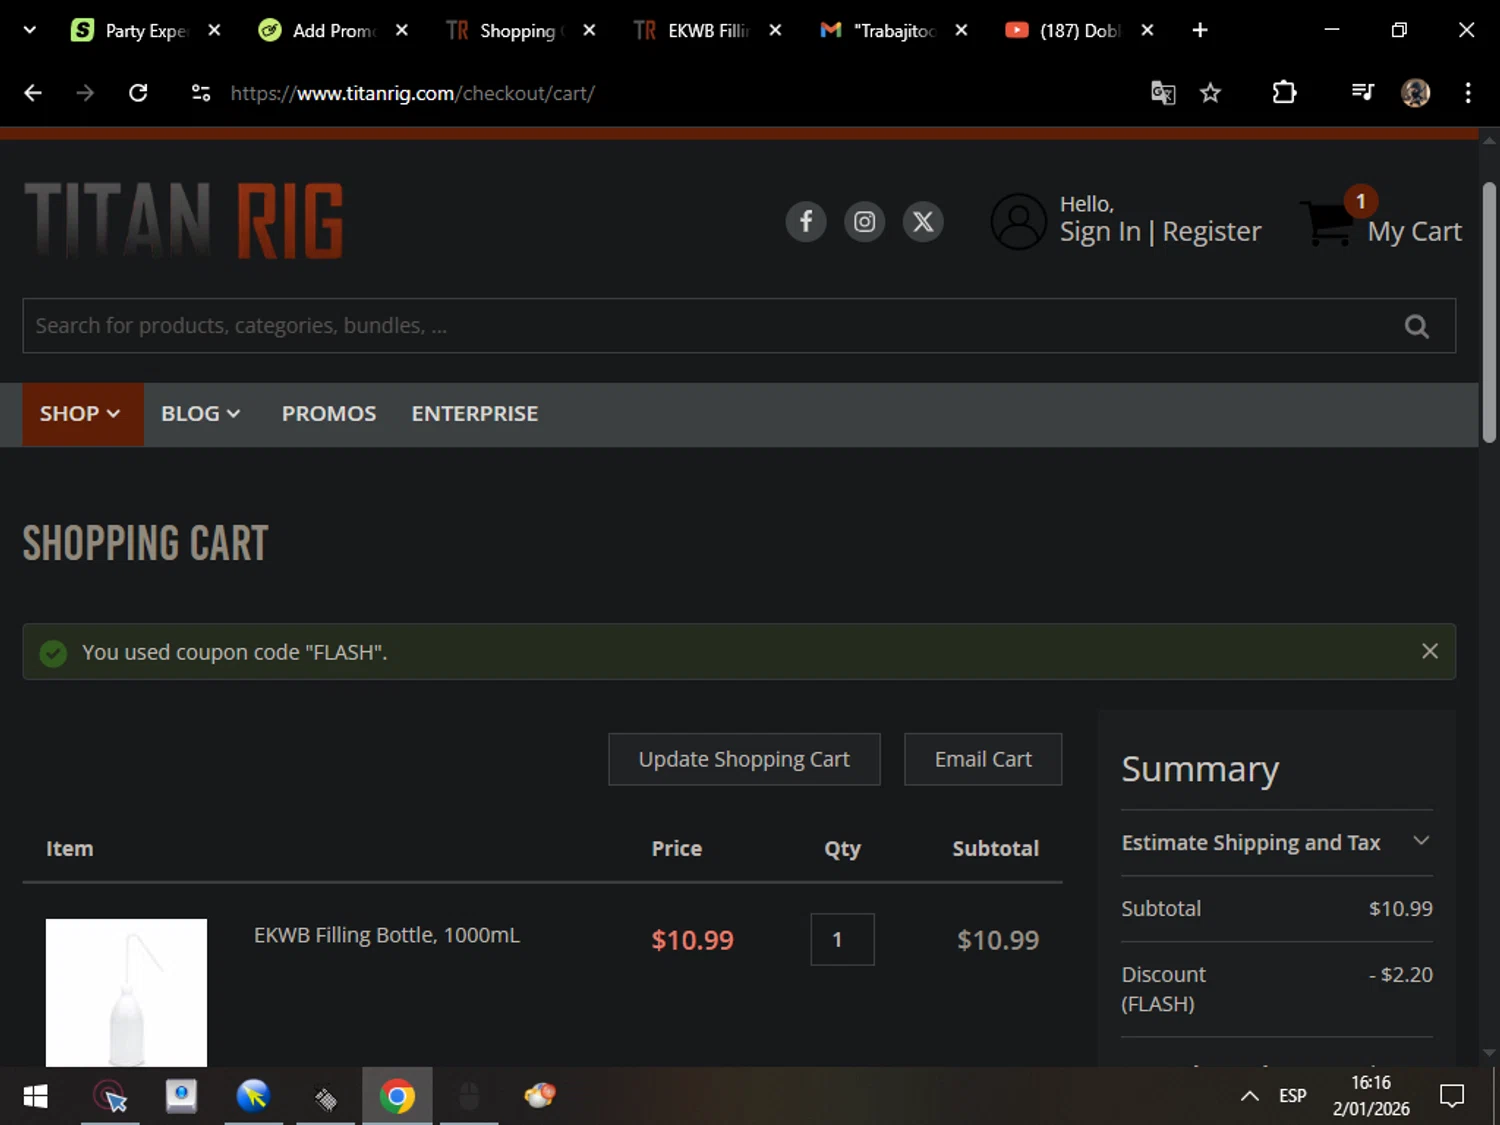
Task: Go back to previous page in browser
Action: click(33, 93)
